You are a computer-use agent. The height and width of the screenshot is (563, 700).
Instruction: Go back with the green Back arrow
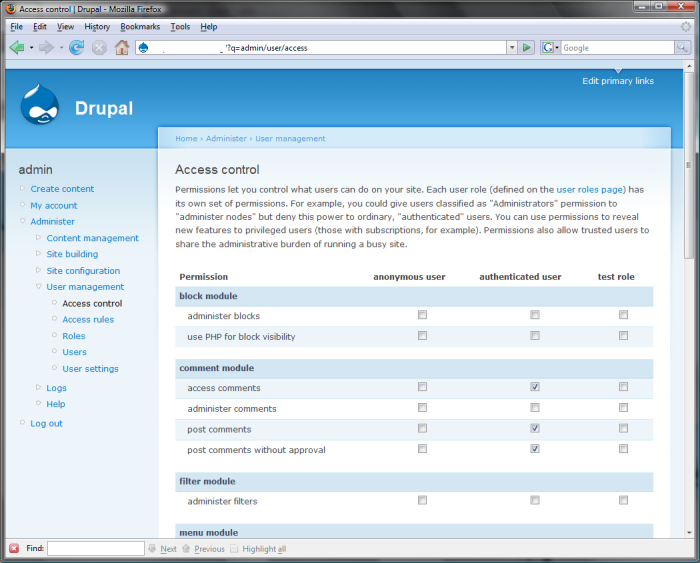17,47
